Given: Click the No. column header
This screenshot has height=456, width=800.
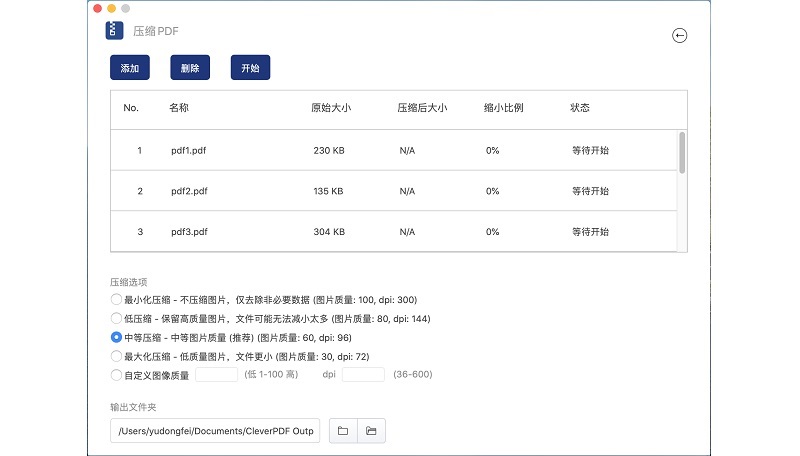Looking at the screenshot, I should [131, 108].
